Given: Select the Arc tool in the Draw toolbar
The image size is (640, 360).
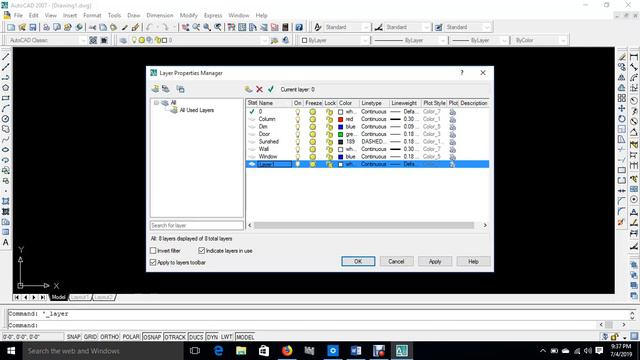Looking at the screenshot, I should pos(6,109).
